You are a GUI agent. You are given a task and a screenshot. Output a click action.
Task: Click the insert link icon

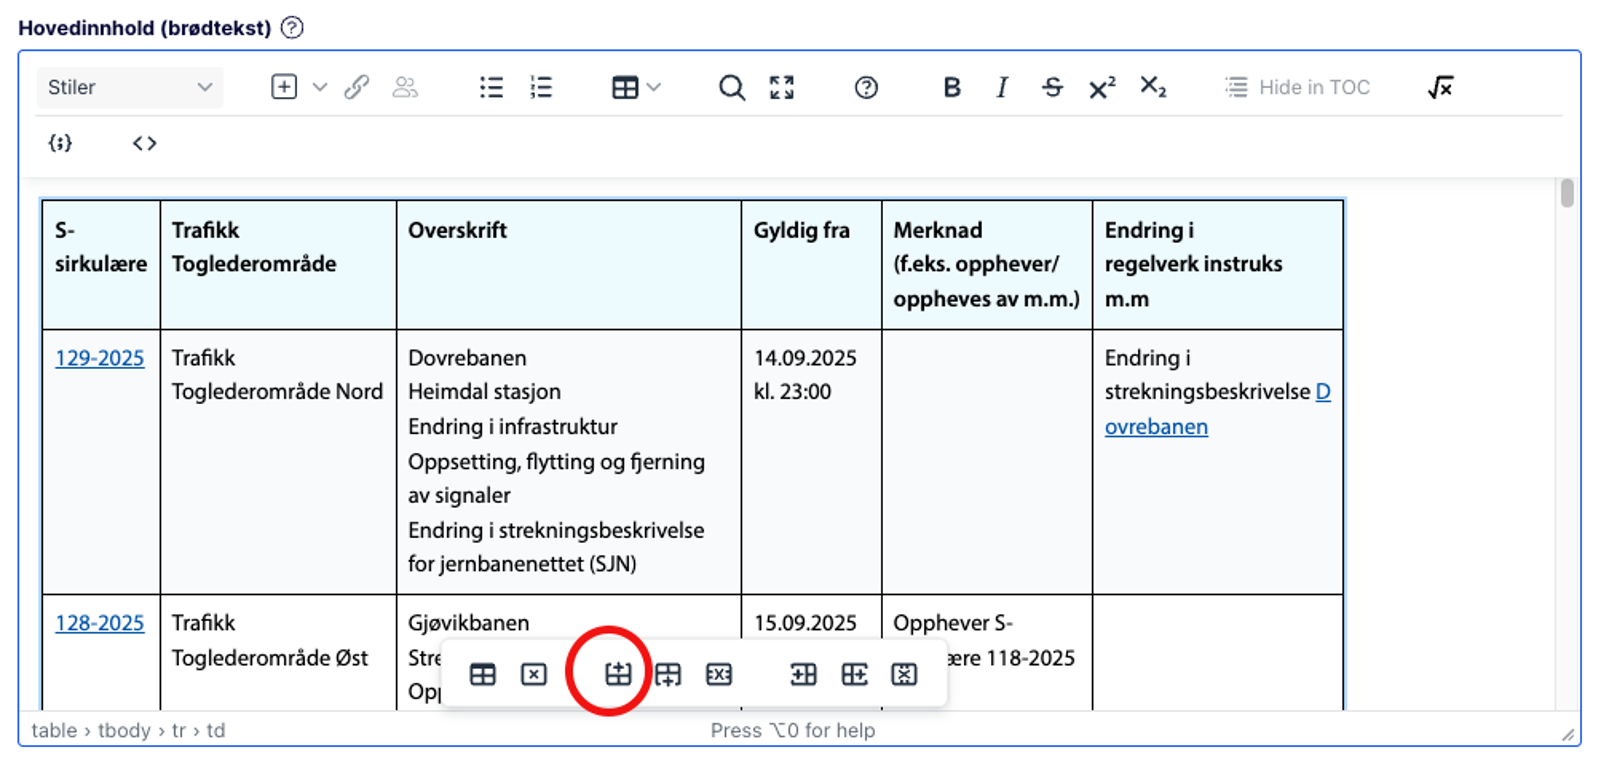tap(356, 88)
